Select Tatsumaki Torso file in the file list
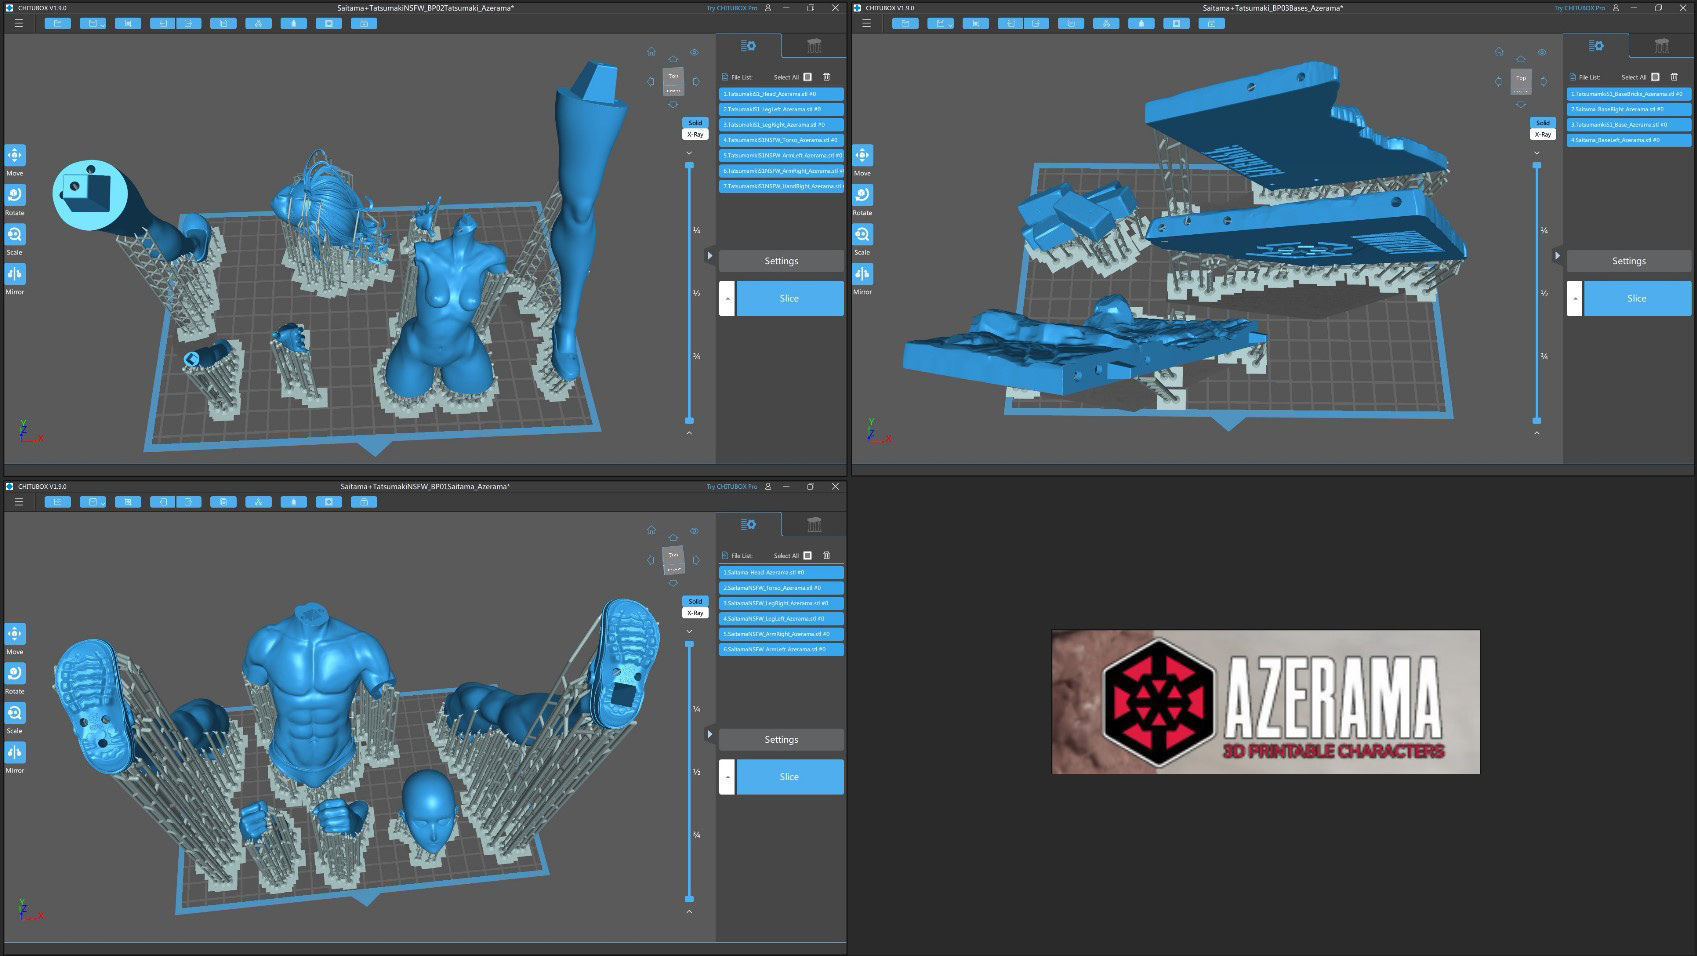Viewport: 1697px width, 956px height. click(781, 140)
